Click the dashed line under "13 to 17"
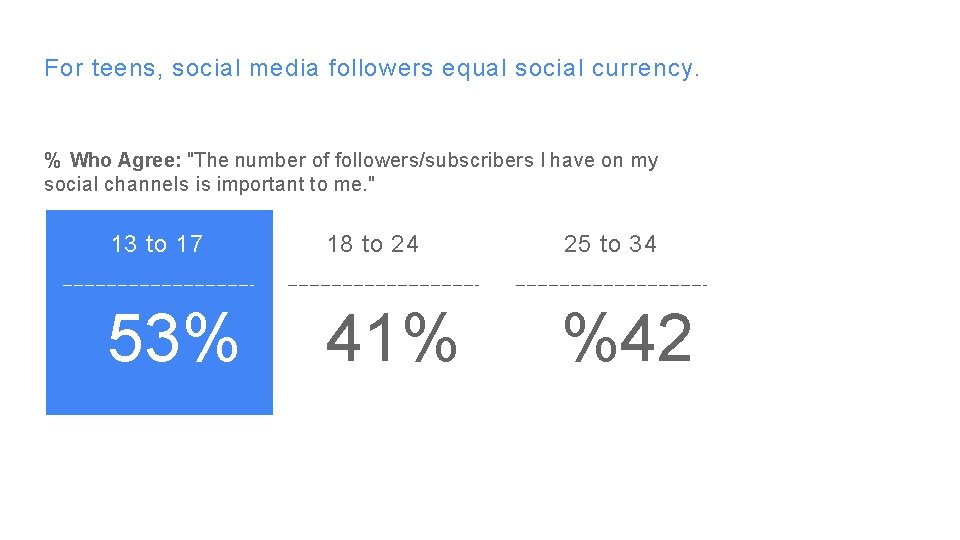The width and height of the screenshot is (960, 540). (x=159, y=286)
